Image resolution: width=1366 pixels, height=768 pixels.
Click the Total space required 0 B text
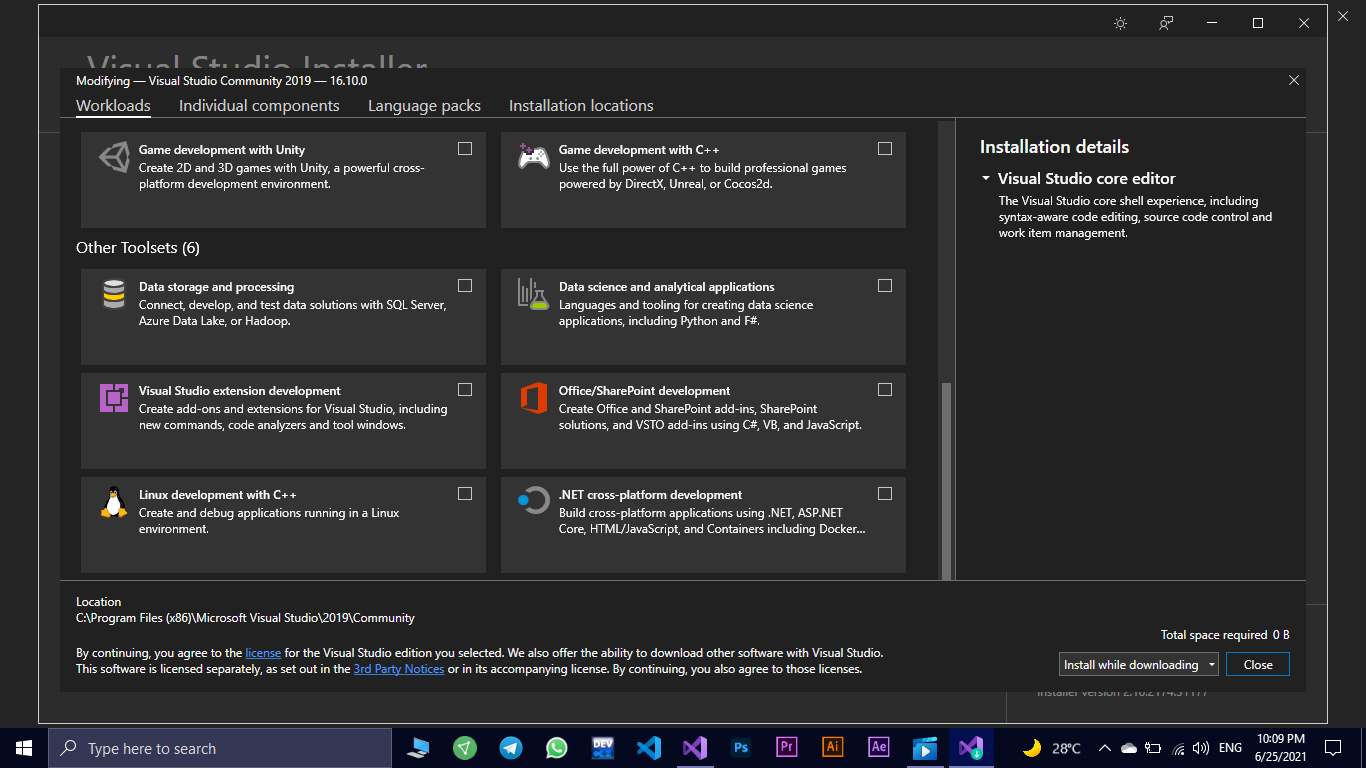(1225, 635)
